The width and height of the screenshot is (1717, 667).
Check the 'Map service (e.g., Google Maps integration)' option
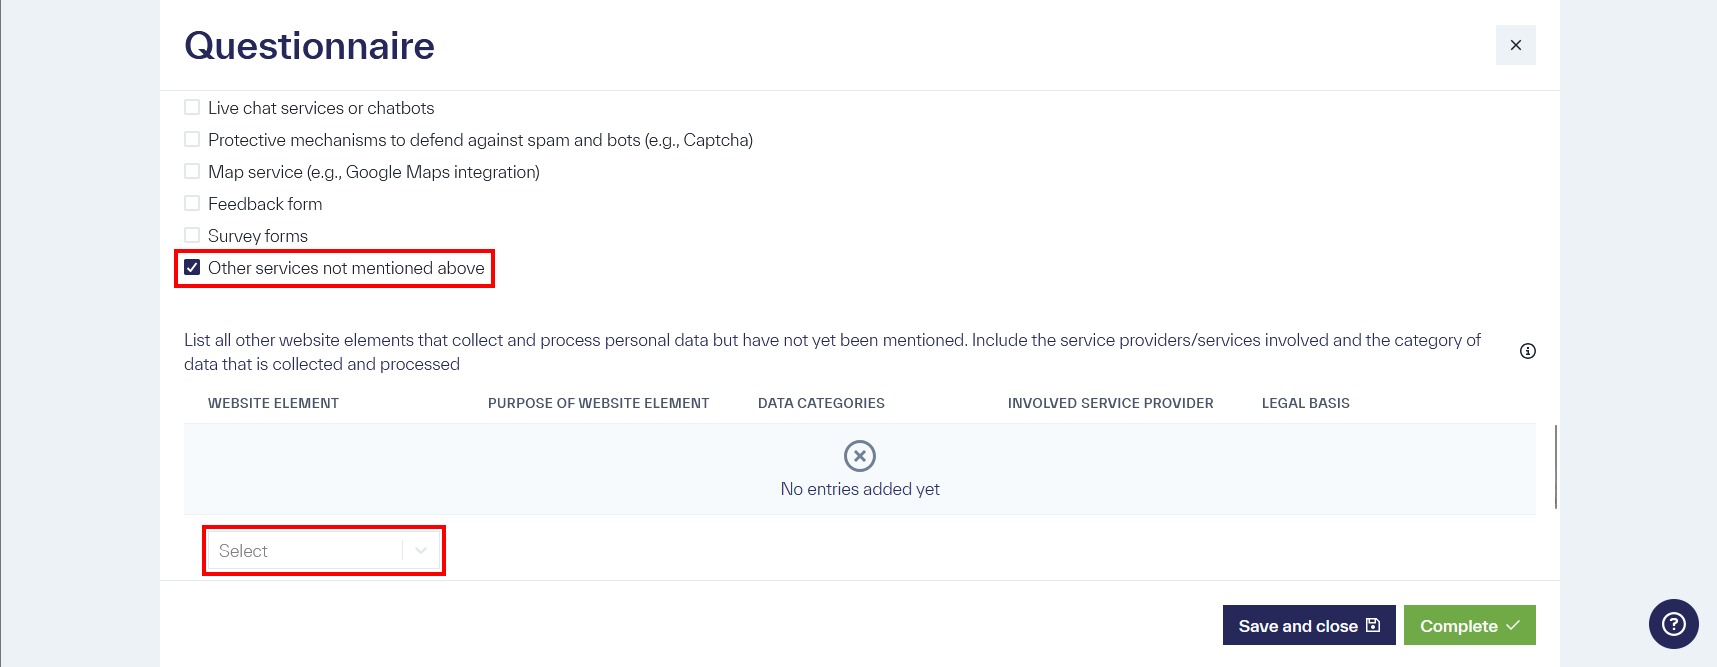[x=191, y=171]
